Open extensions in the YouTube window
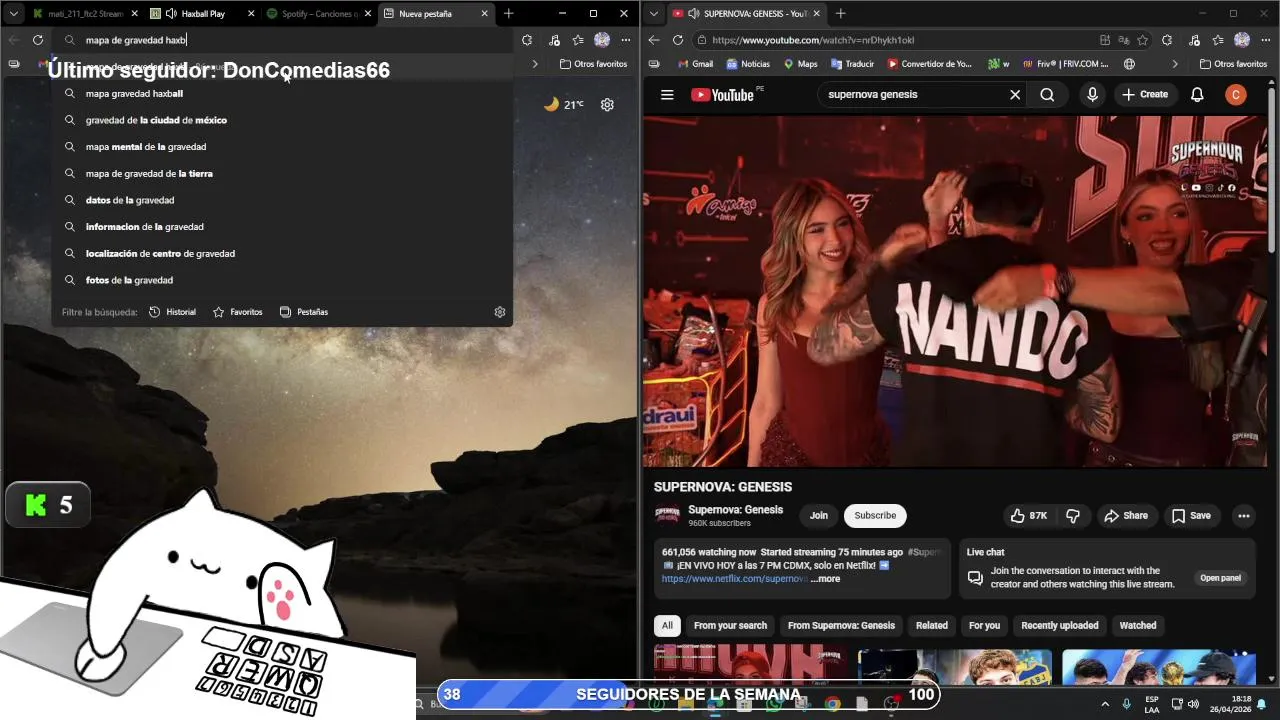Image resolution: width=1280 pixels, height=720 pixels. click(1167, 40)
